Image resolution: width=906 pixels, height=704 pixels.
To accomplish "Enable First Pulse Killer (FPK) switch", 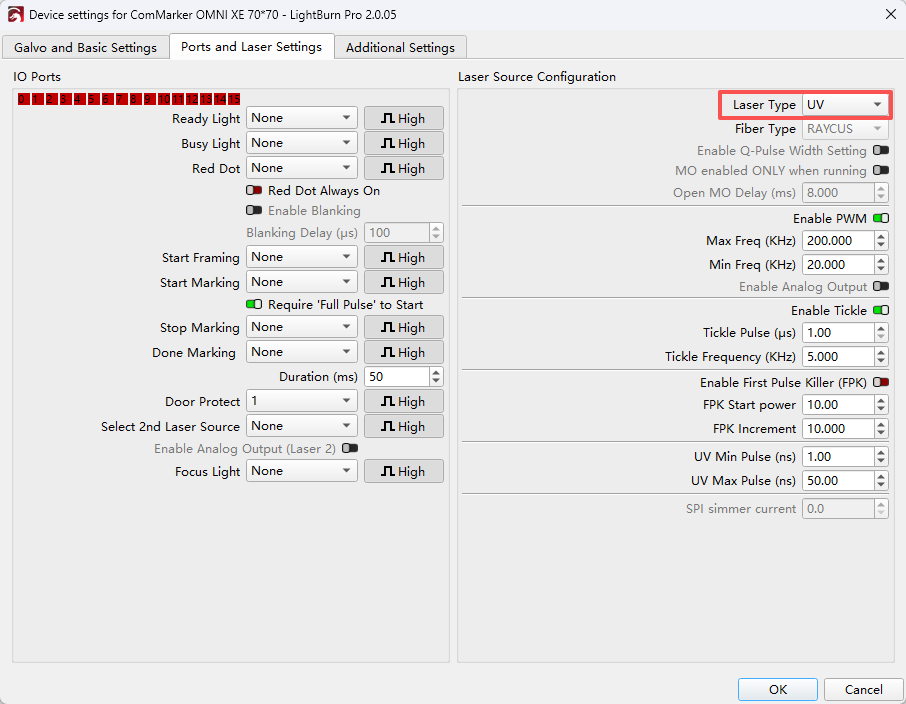I will point(880,382).
